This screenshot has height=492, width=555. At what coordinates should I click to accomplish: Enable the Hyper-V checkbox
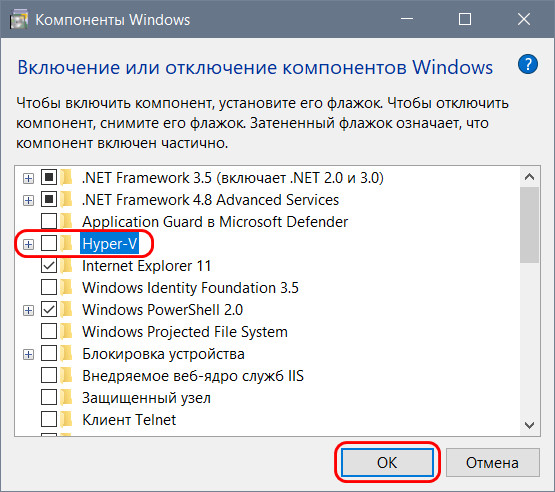point(49,244)
